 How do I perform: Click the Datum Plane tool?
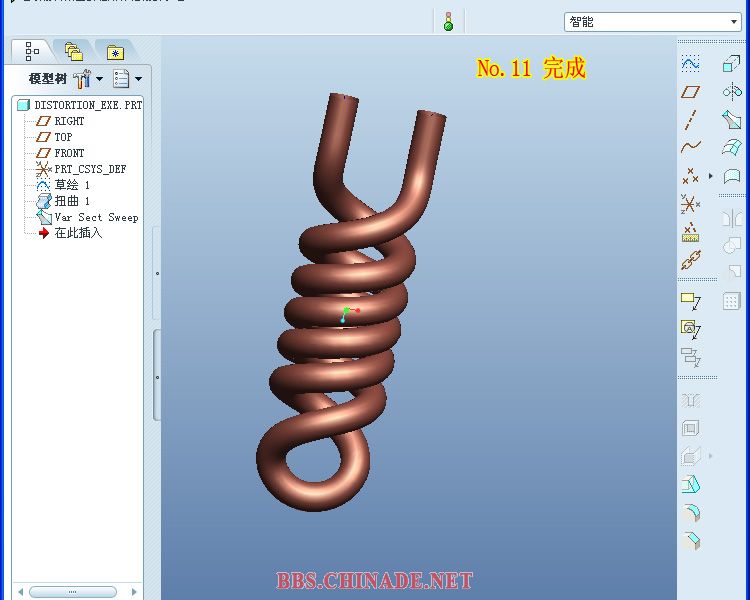[x=690, y=92]
